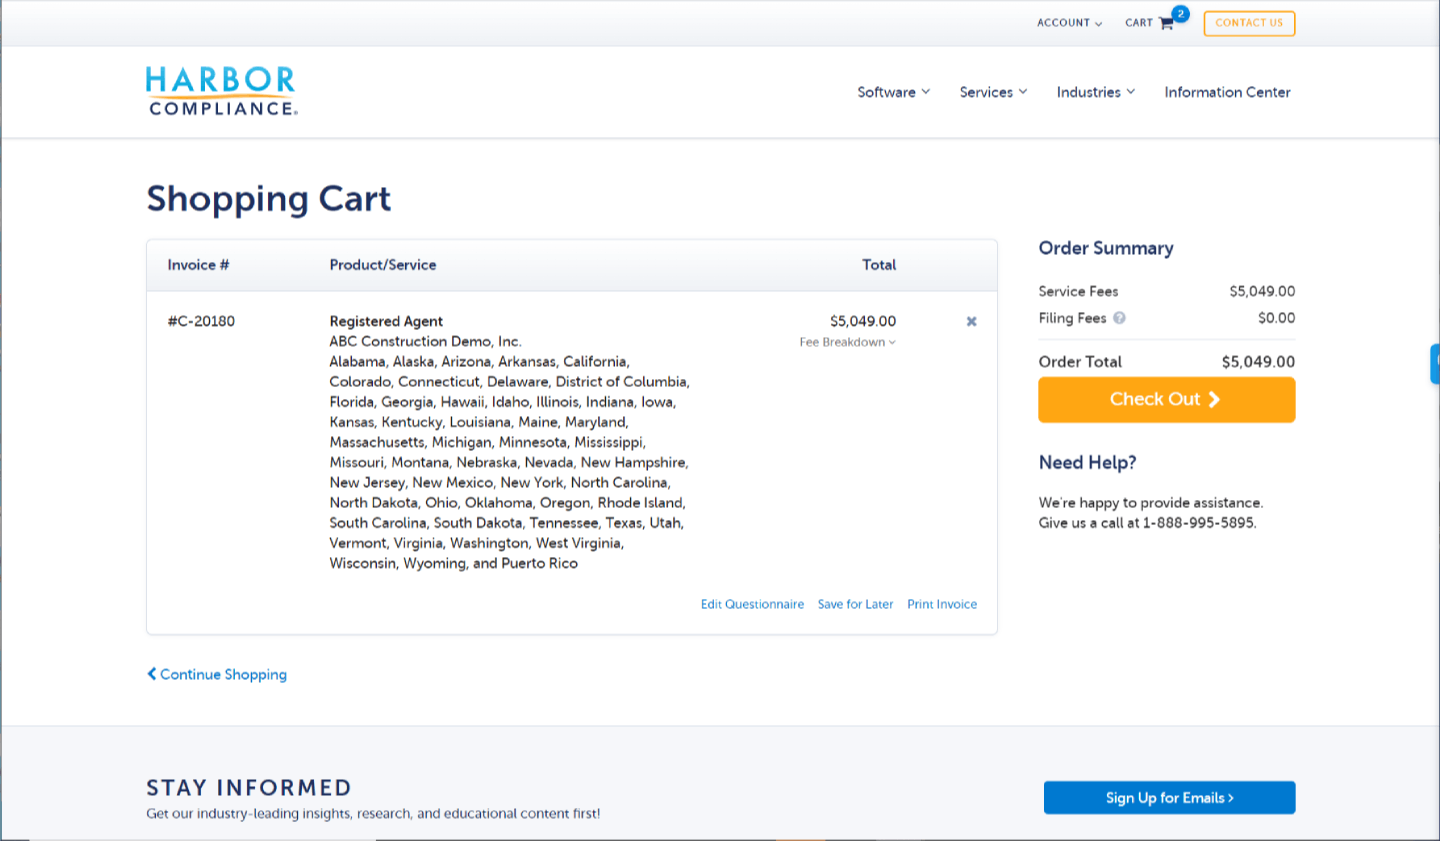
Task: Click the Order Total amount $5,049.00
Action: coord(1258,362)
